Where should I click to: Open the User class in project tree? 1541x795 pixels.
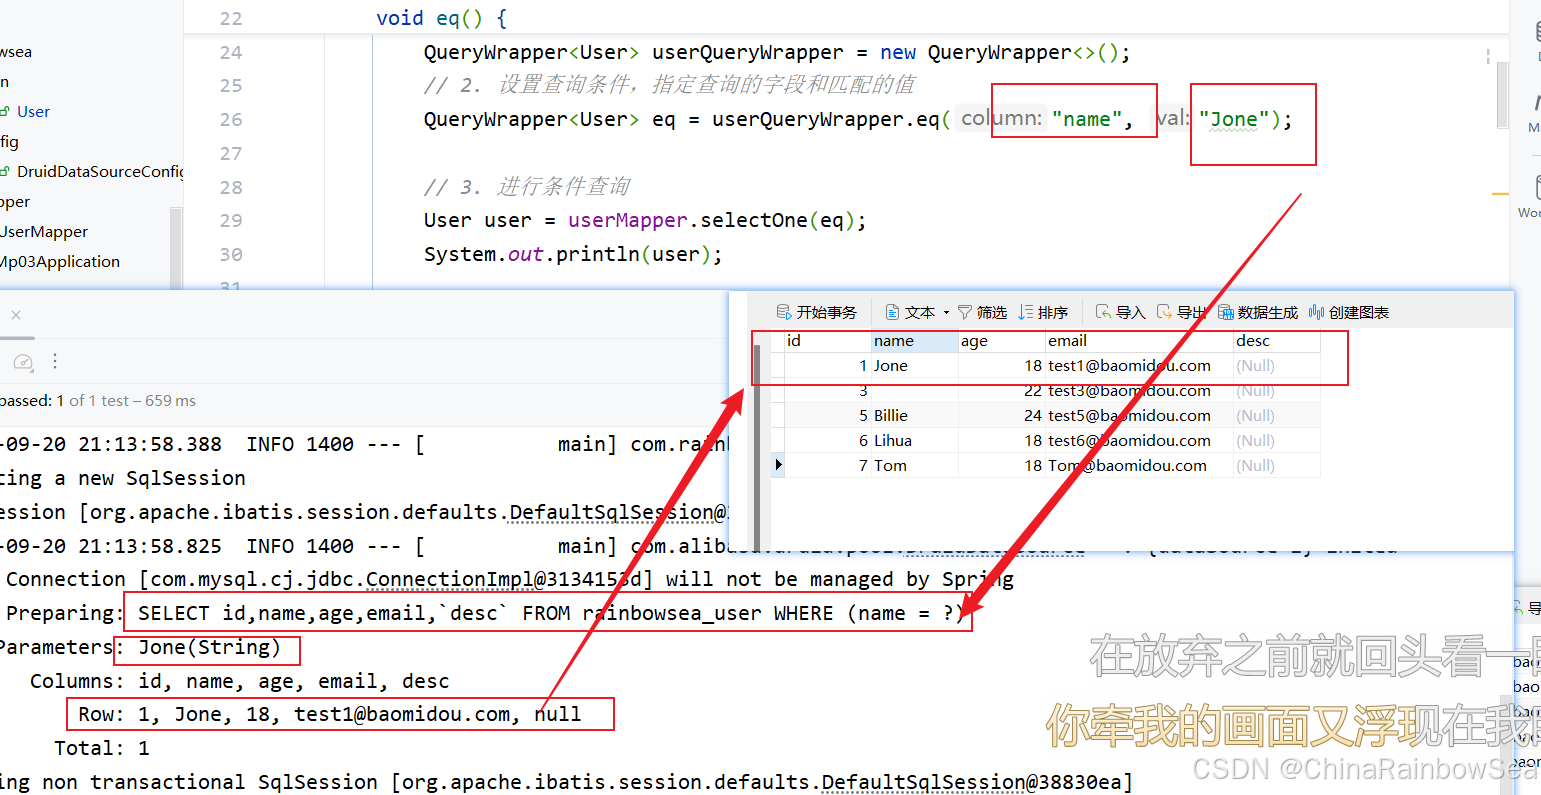pos(33,112)
